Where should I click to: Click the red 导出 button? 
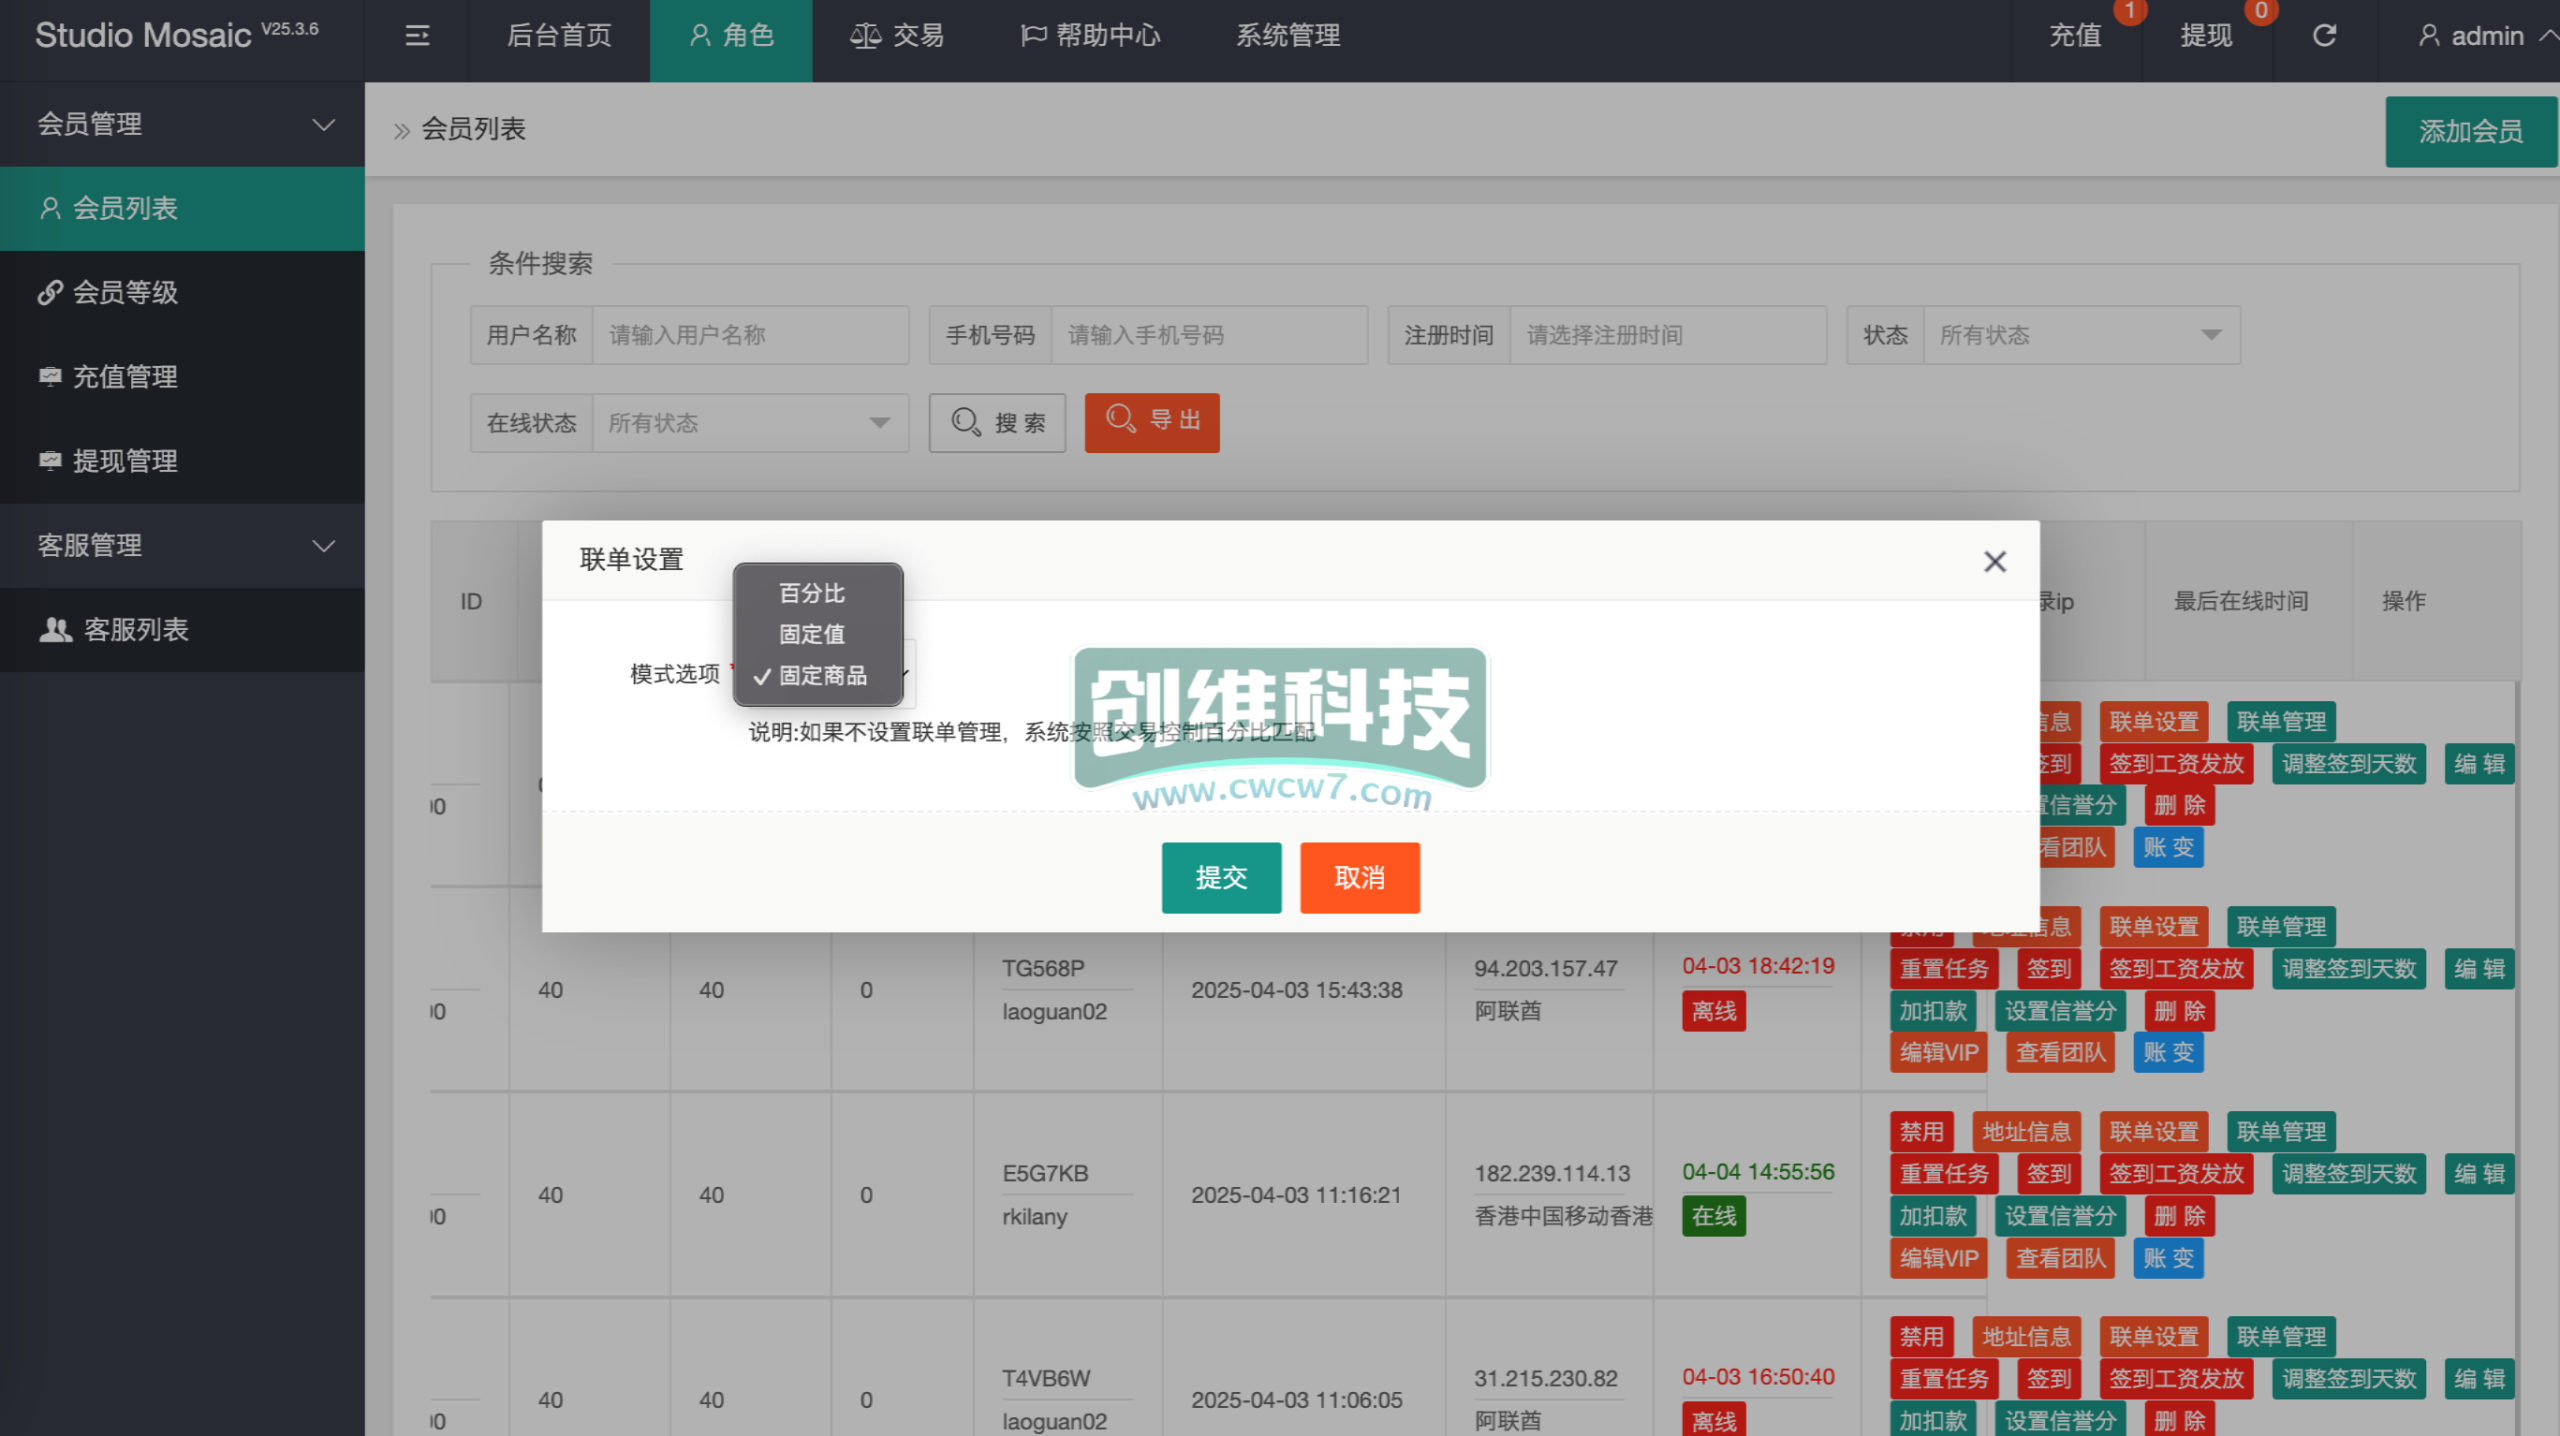(x=1152, y=422)
